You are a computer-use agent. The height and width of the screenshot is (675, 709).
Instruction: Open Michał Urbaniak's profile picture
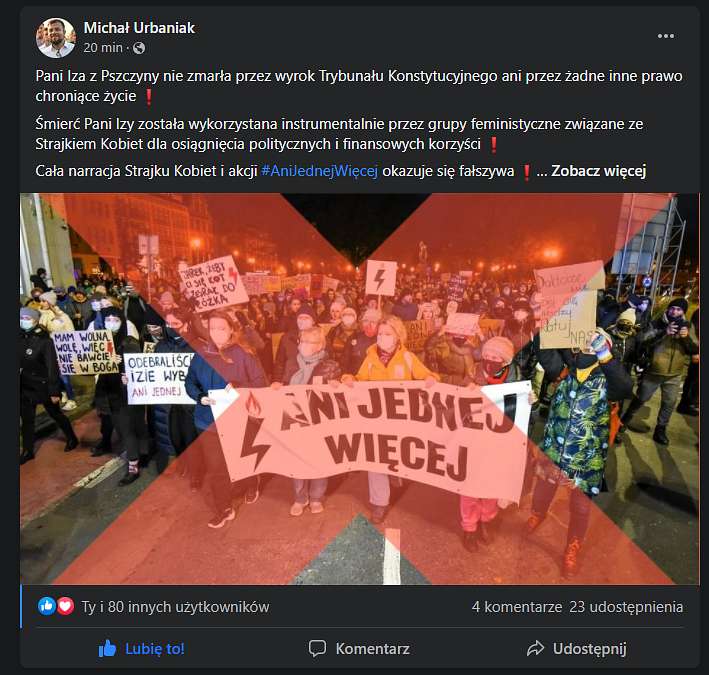point(56,38)
